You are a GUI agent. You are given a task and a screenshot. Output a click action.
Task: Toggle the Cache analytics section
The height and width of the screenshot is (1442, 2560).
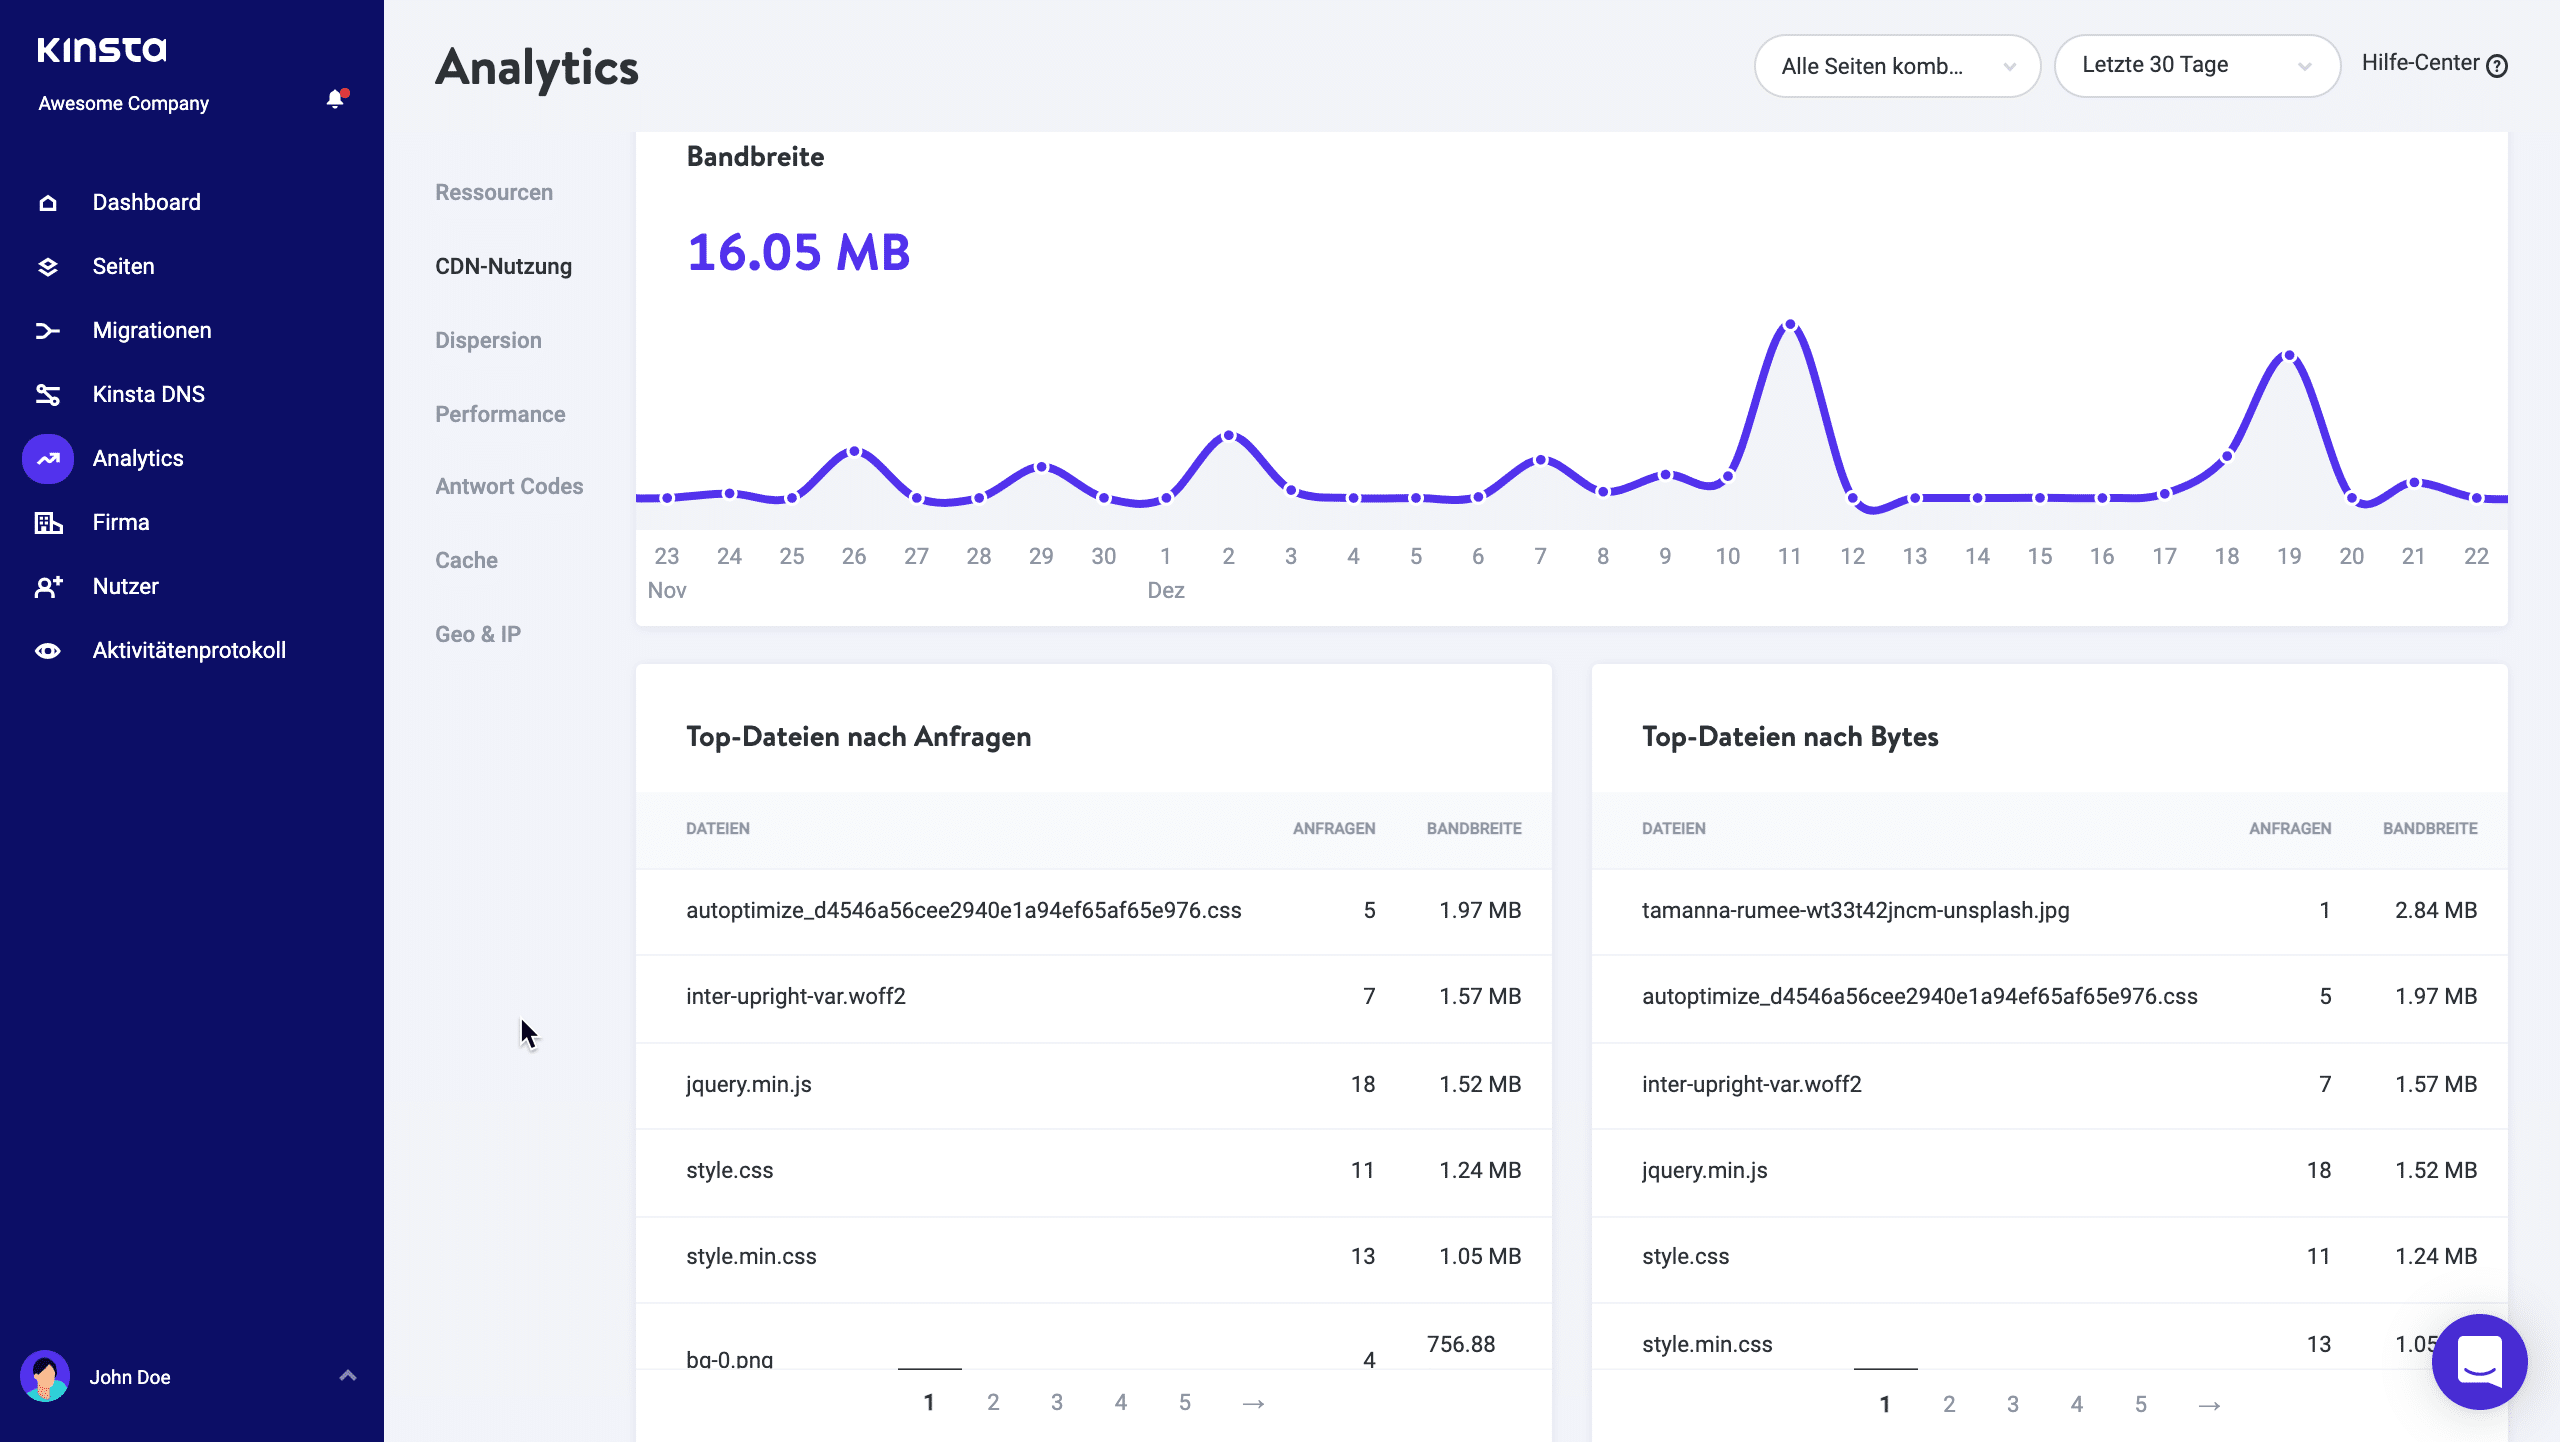[x=466, y=559]
